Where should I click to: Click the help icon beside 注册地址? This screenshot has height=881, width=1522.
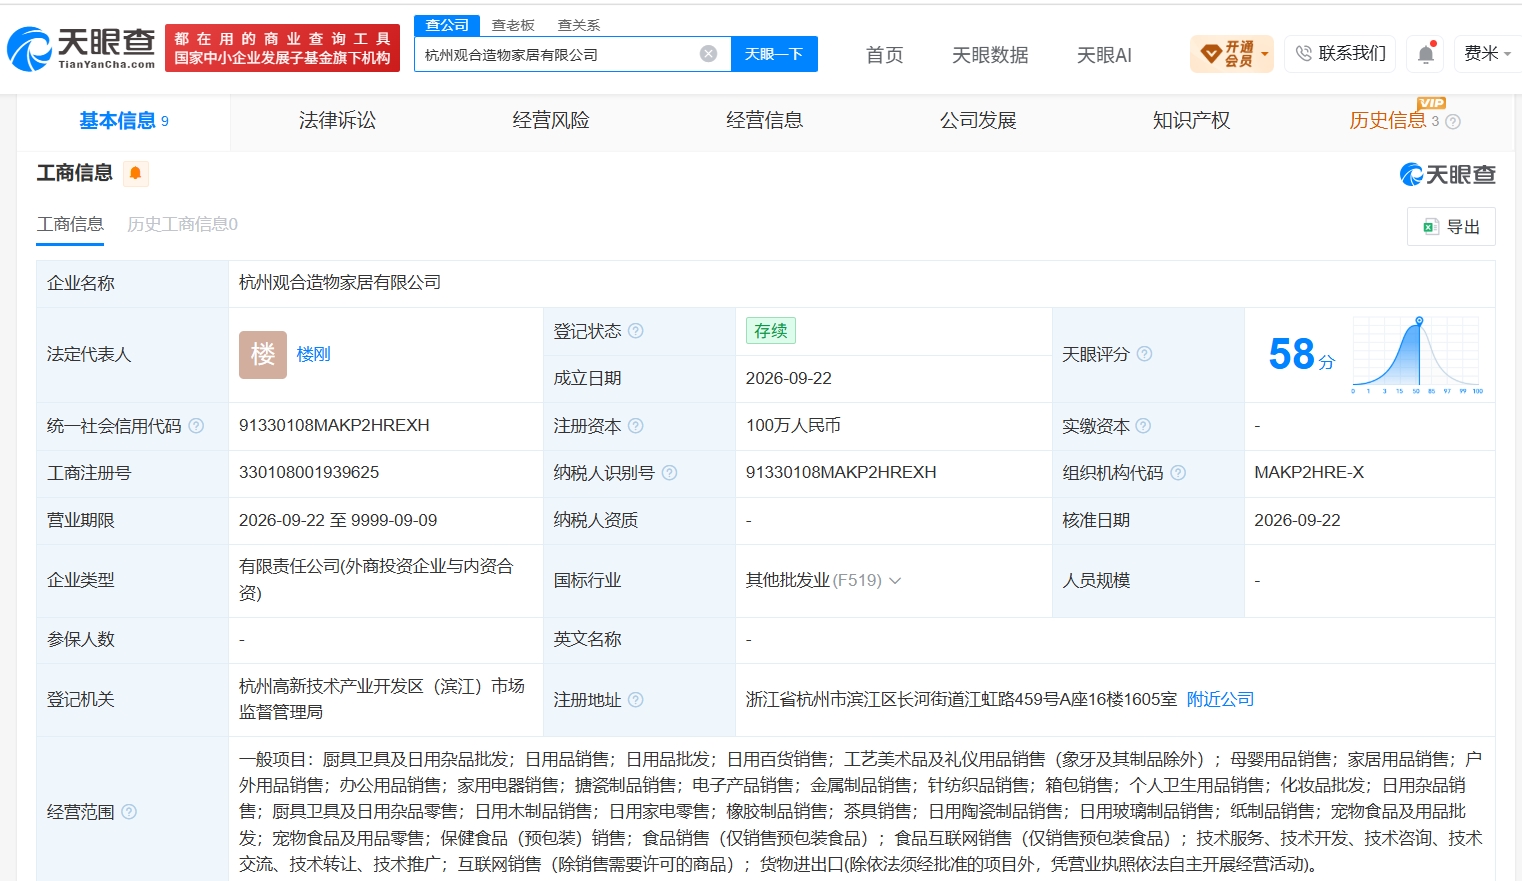[636, 700]
